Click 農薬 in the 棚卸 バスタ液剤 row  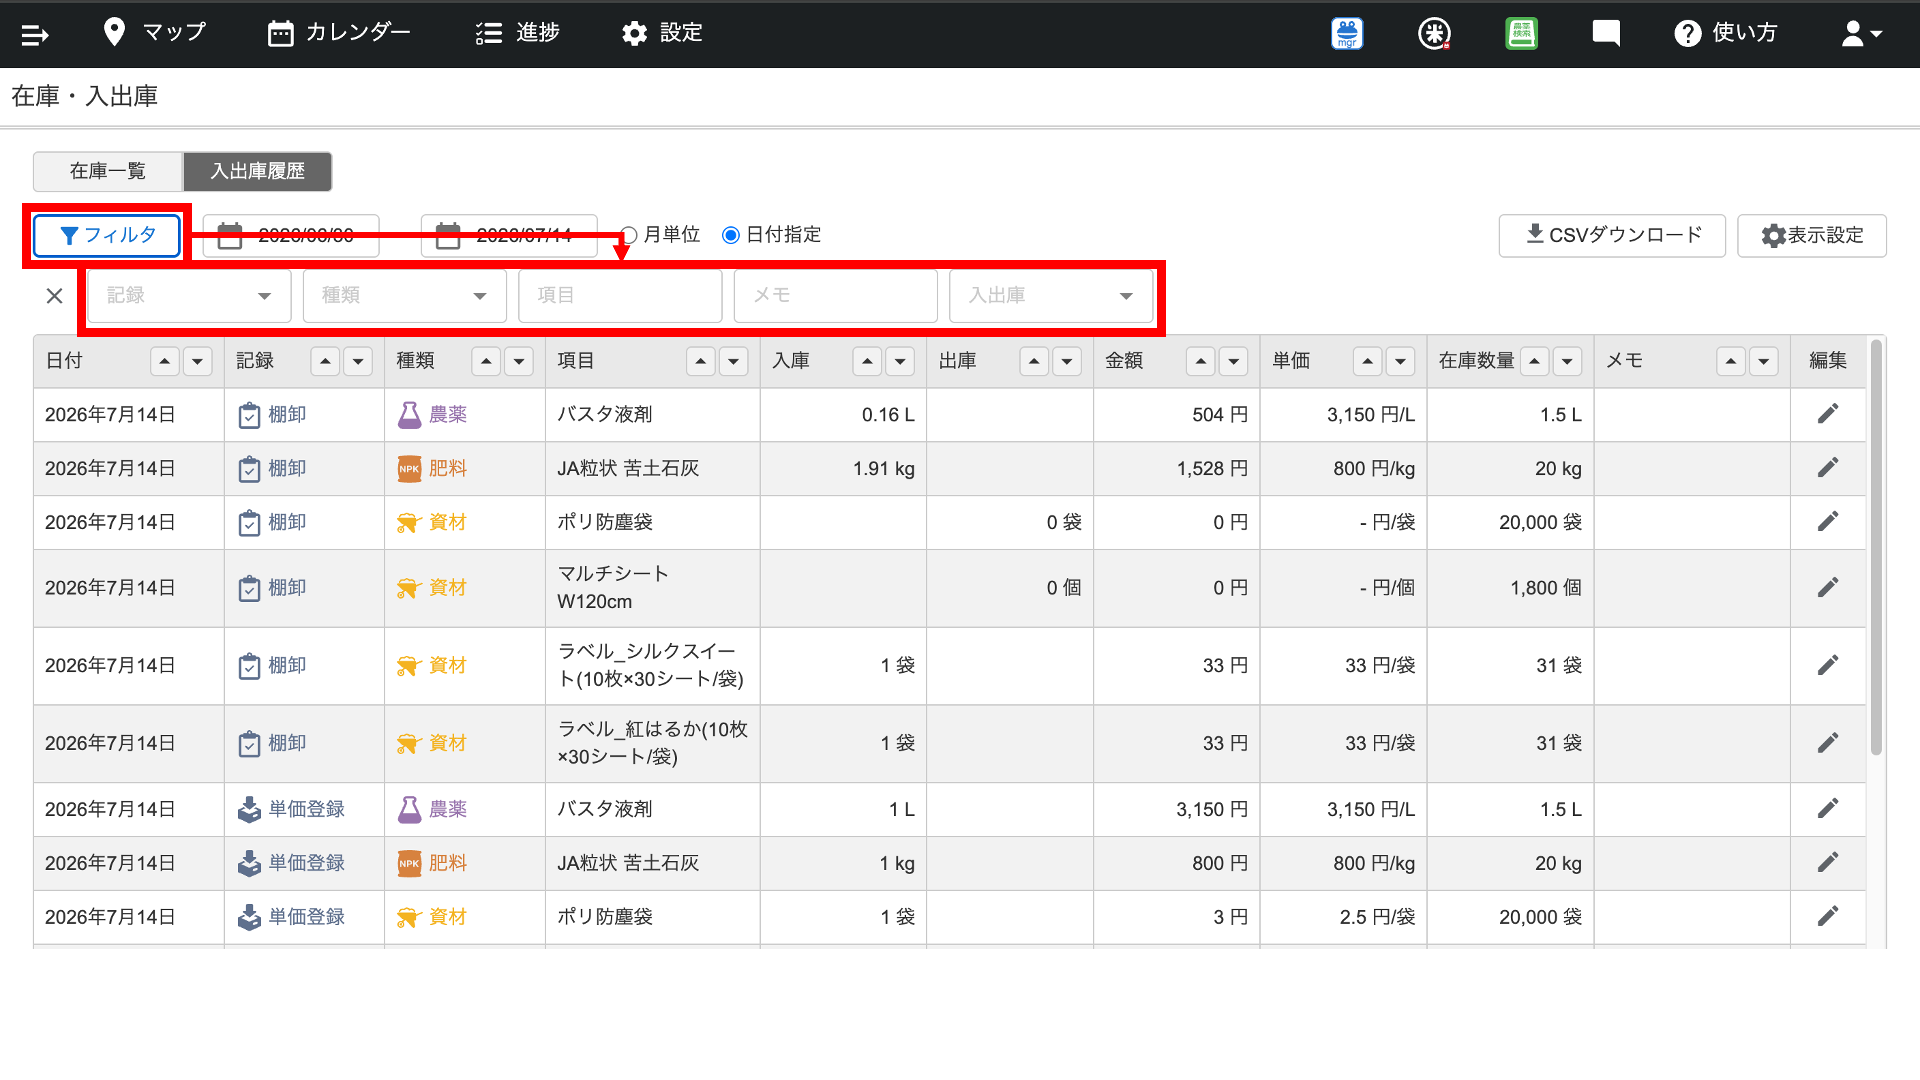(x=448, y=414)
